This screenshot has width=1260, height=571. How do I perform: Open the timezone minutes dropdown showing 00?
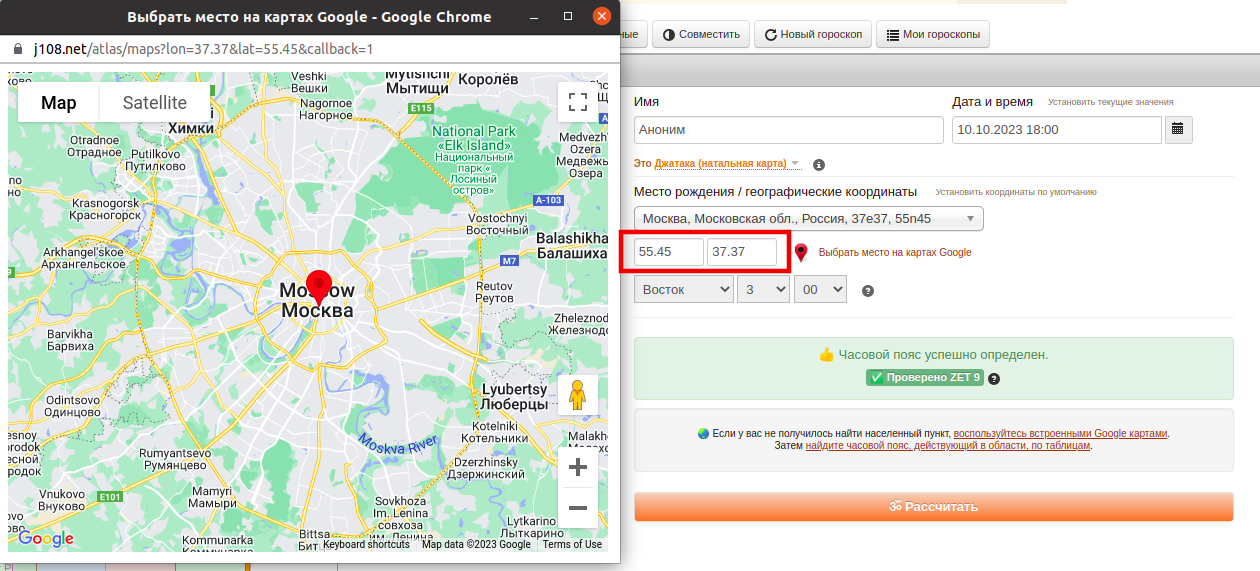click(820, 290)
